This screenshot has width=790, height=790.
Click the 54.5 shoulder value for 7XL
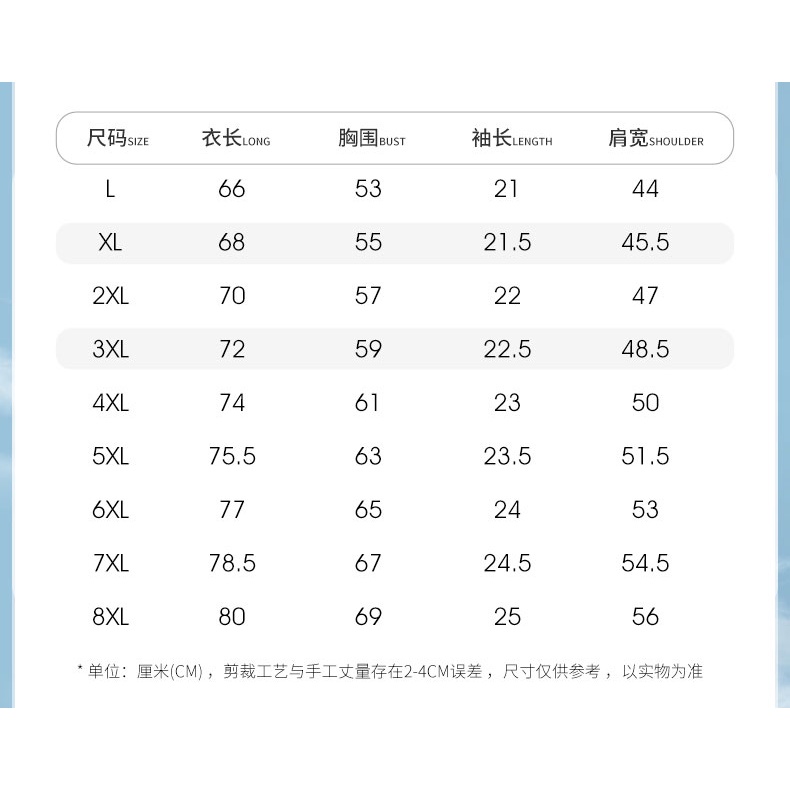click(645, 563)
